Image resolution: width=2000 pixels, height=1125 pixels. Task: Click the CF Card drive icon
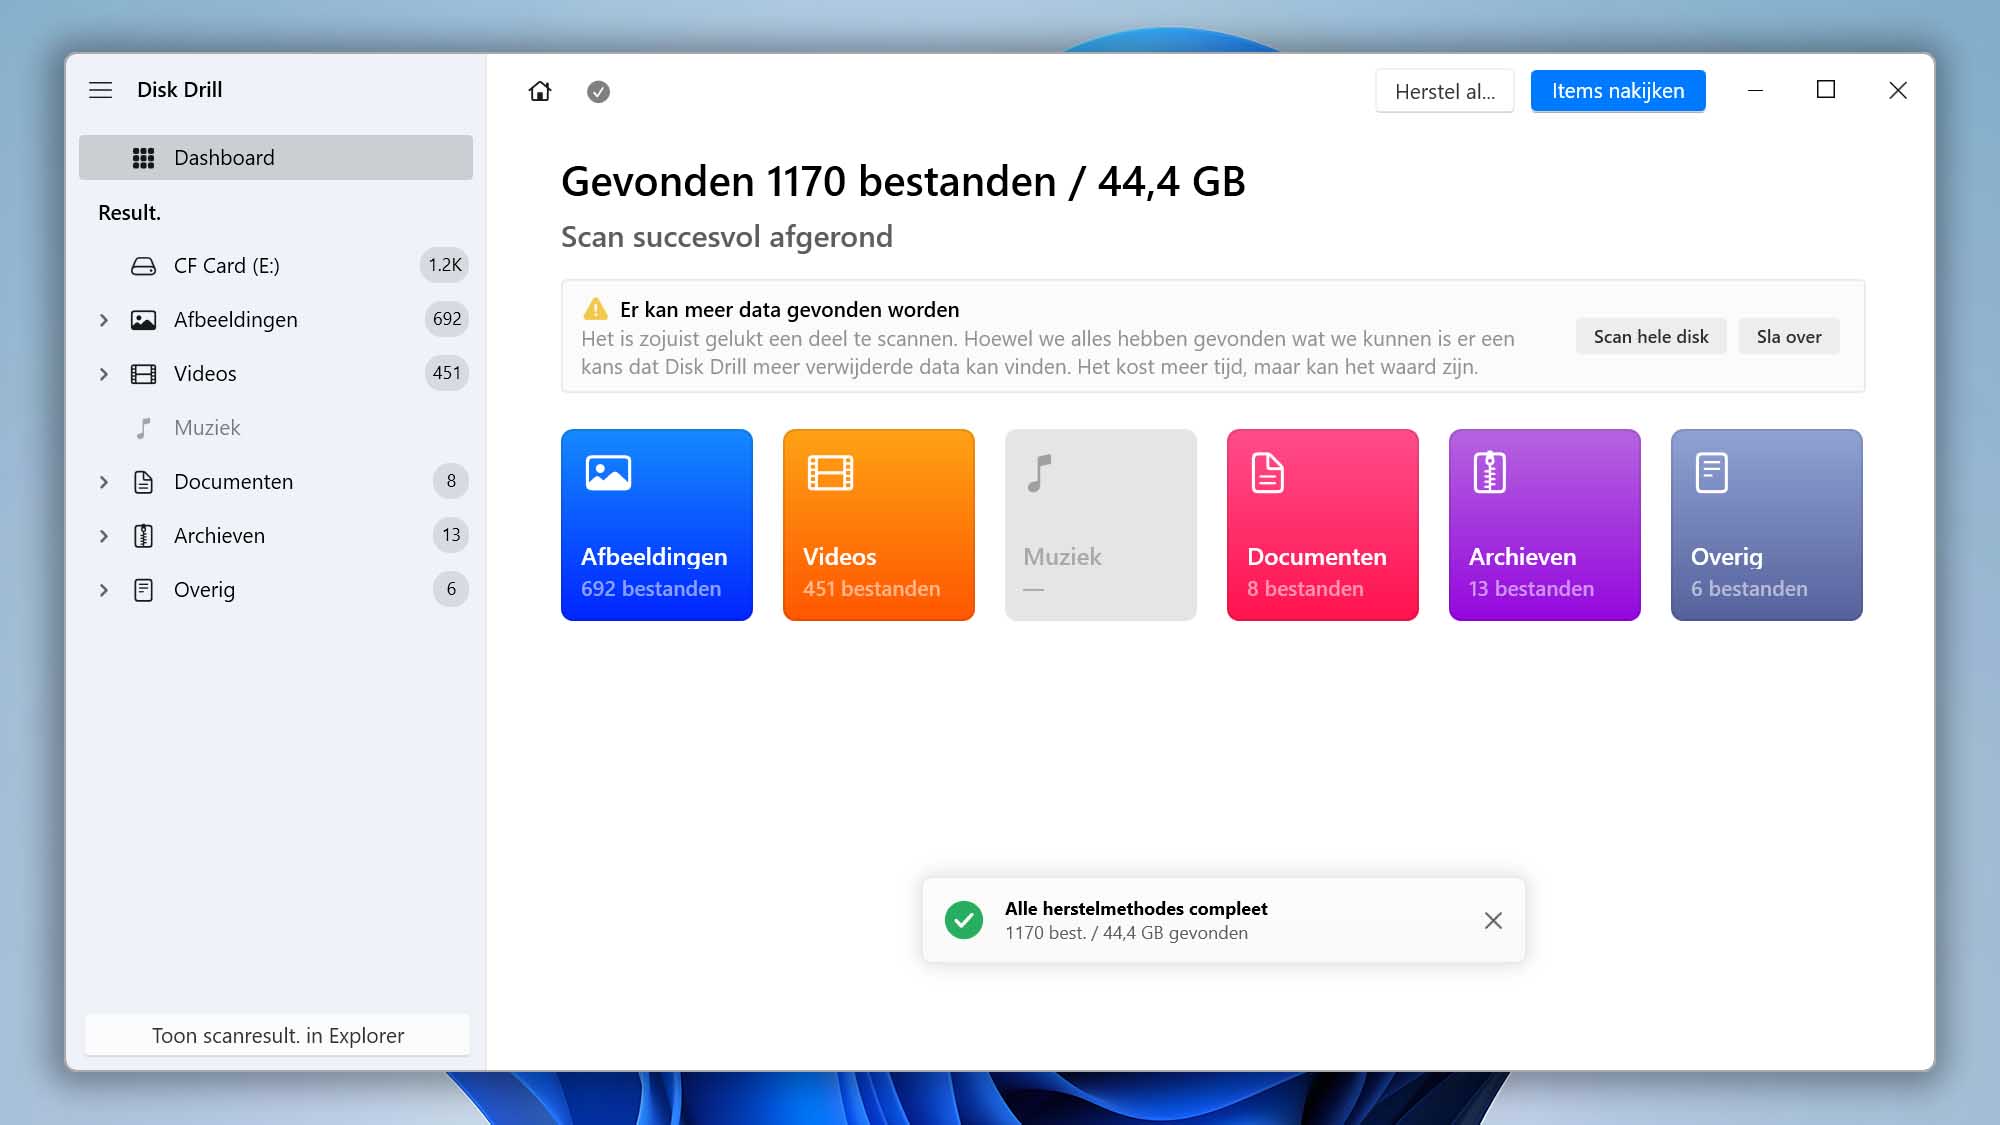pos(143,266)
